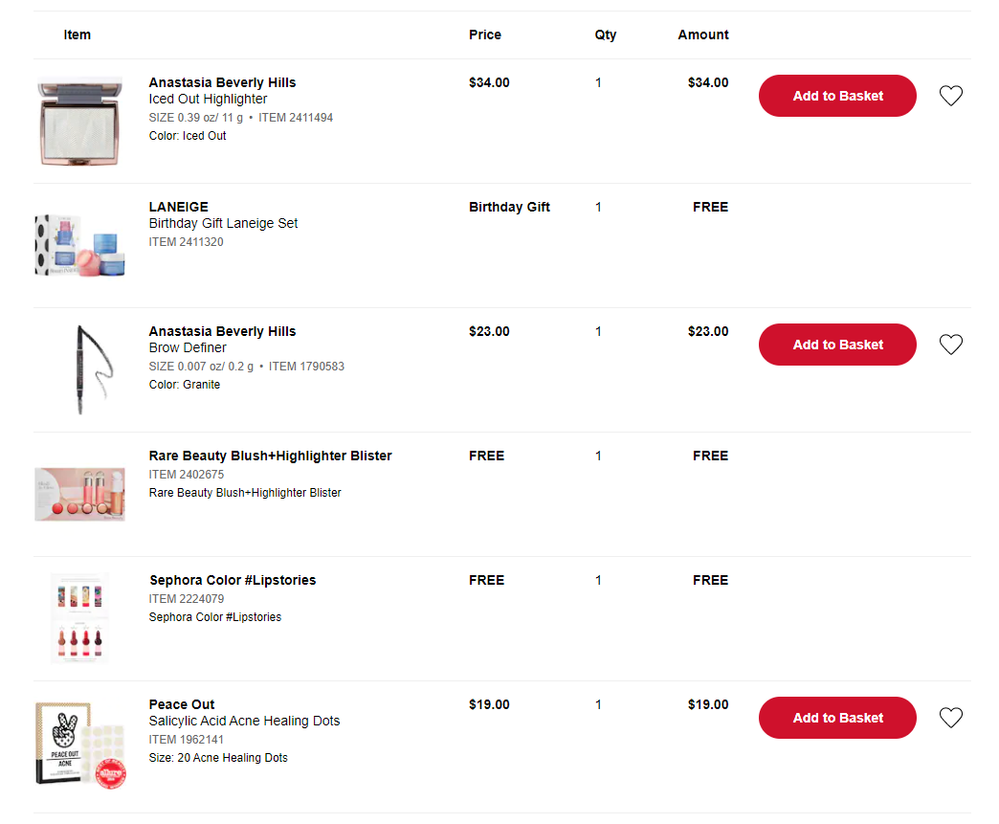Click the LANEIGE brand name

click(178, 207)
